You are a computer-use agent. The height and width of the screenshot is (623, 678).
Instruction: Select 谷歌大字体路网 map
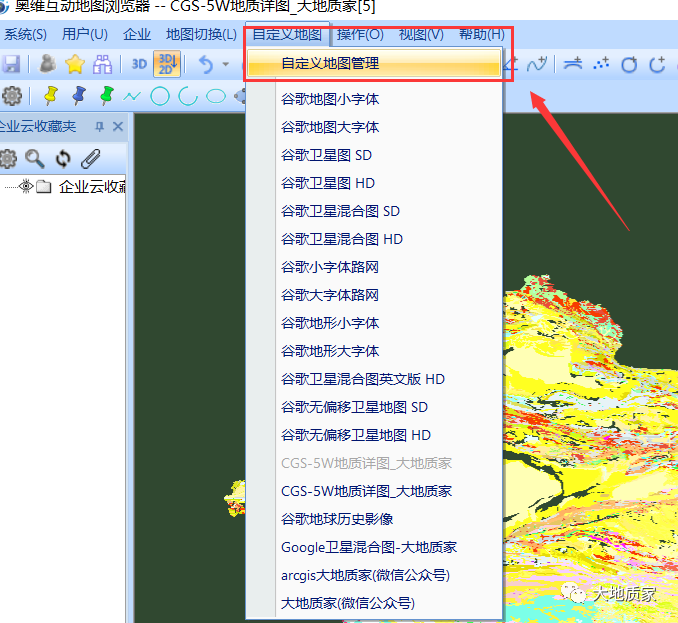click(374, 295)
